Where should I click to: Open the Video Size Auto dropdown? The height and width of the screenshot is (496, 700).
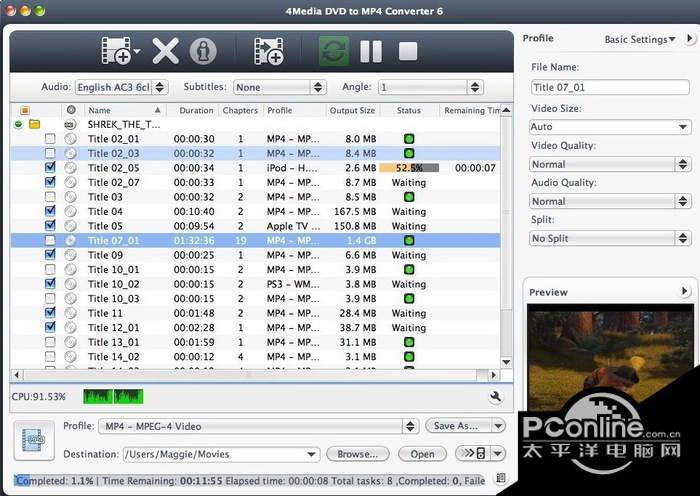[609, 127]
